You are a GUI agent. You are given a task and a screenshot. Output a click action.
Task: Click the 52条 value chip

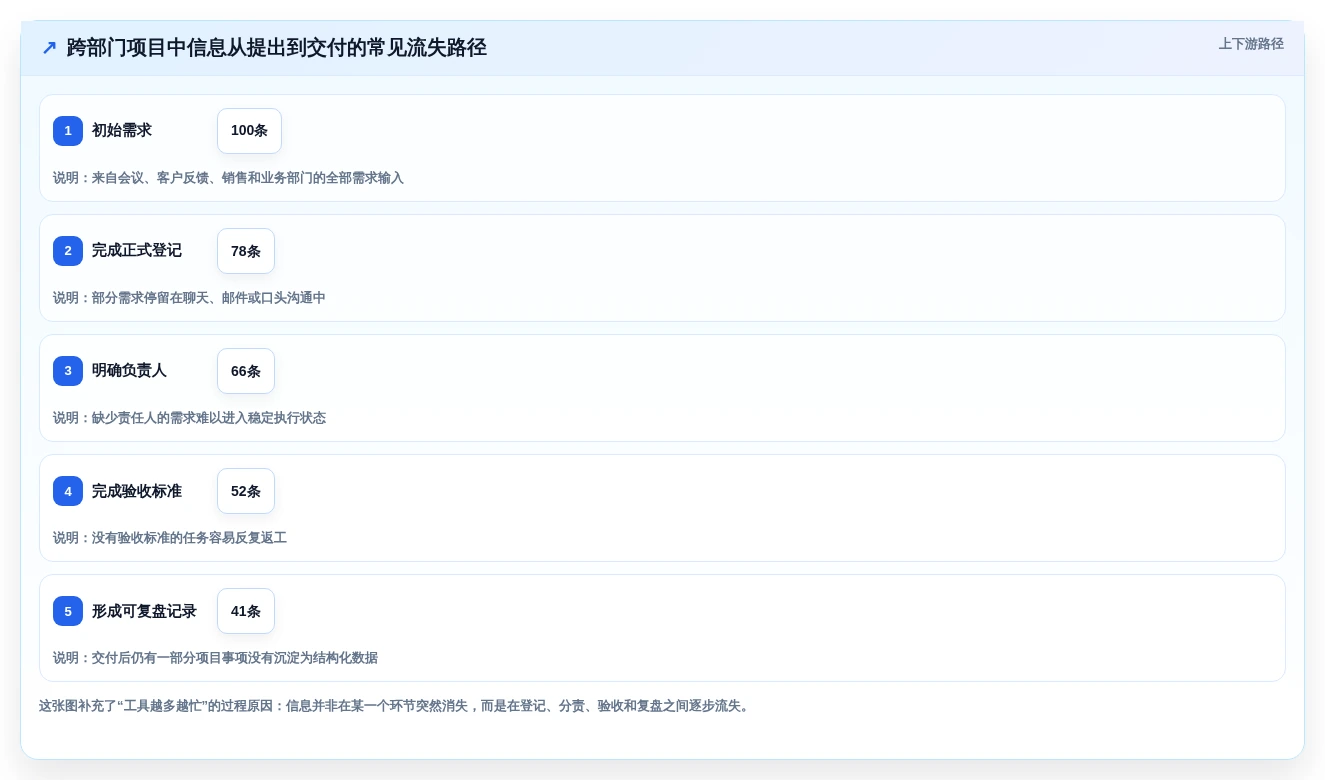[246, 491]
